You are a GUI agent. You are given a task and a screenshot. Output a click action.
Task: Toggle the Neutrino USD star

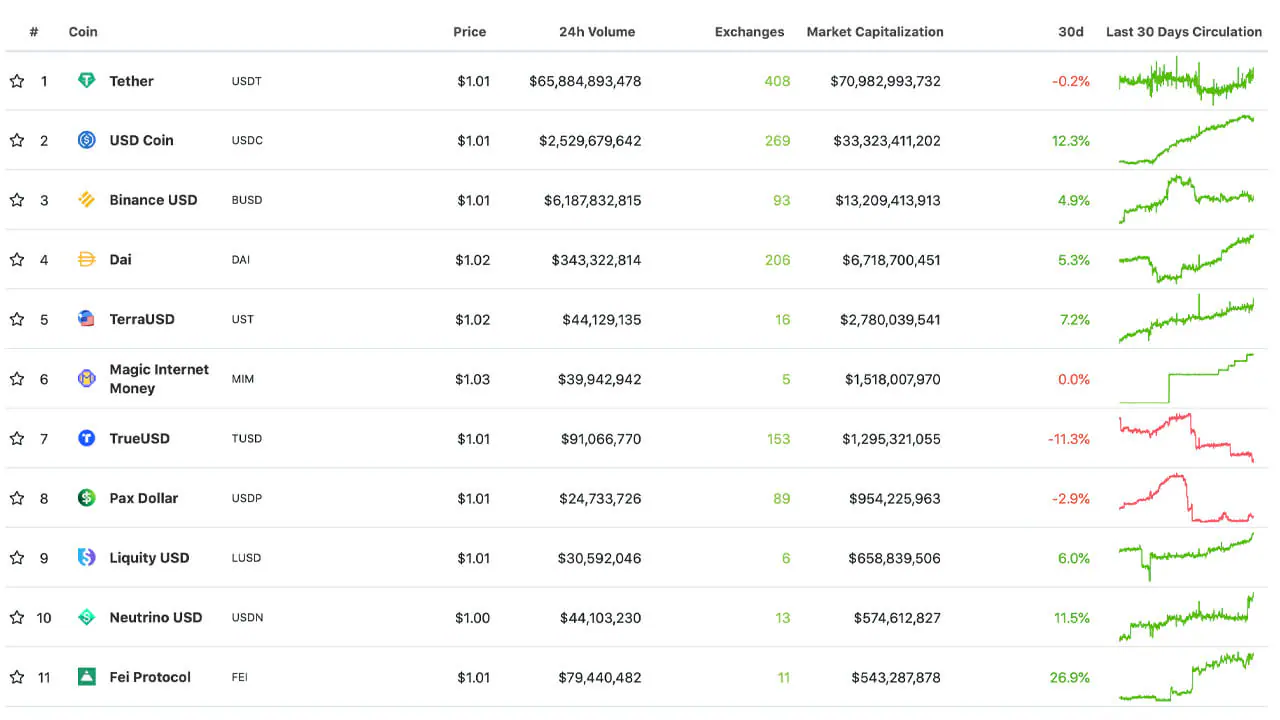point(17,617)
